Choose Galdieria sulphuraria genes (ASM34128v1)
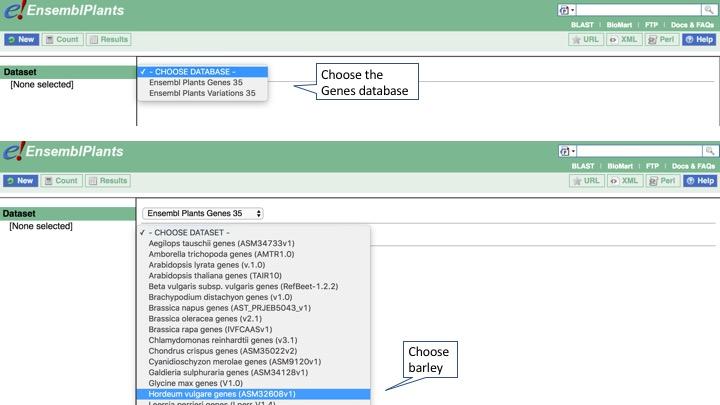Screen dimensions: 720x405 (253, 372)
